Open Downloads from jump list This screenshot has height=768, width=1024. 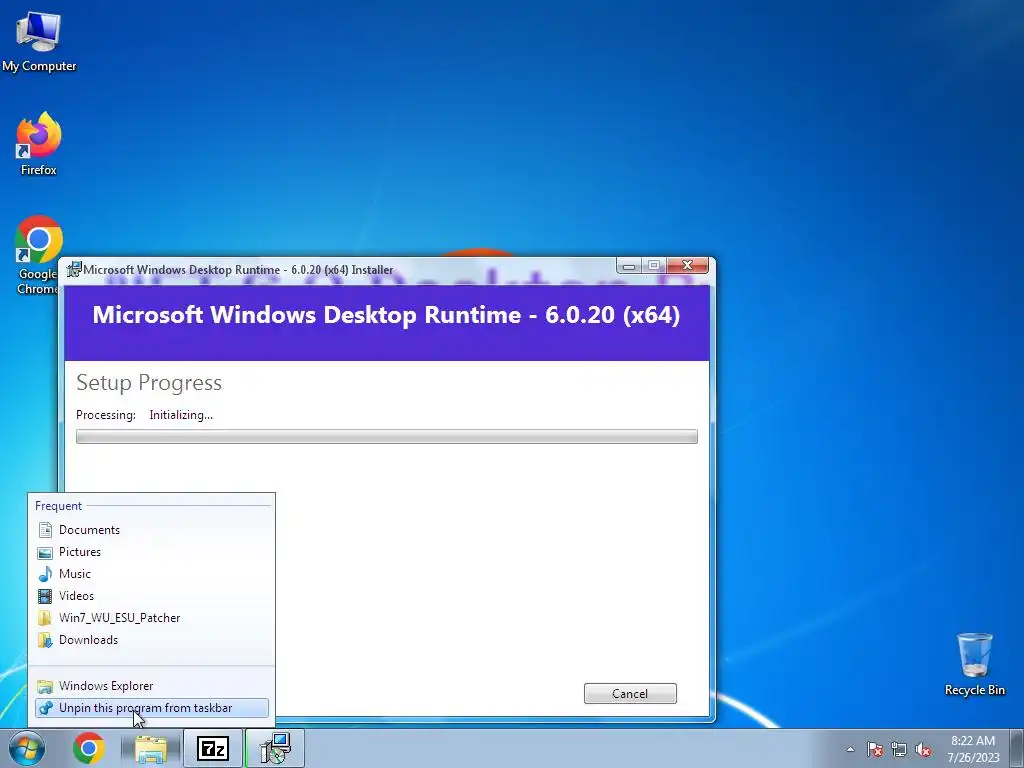point(152,640)
